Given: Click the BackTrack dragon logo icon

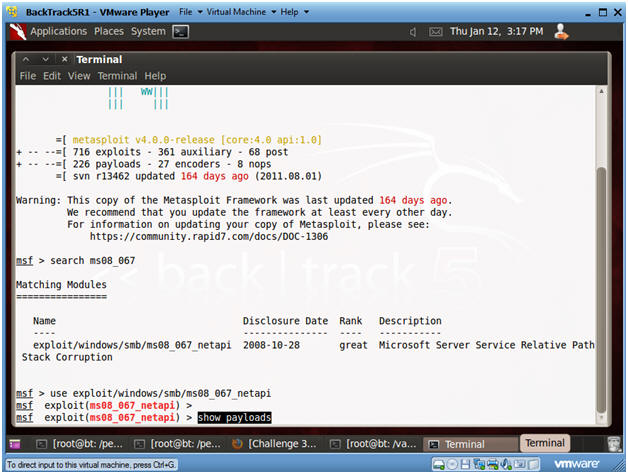Looking at the screenshot, I should [18, 32].
